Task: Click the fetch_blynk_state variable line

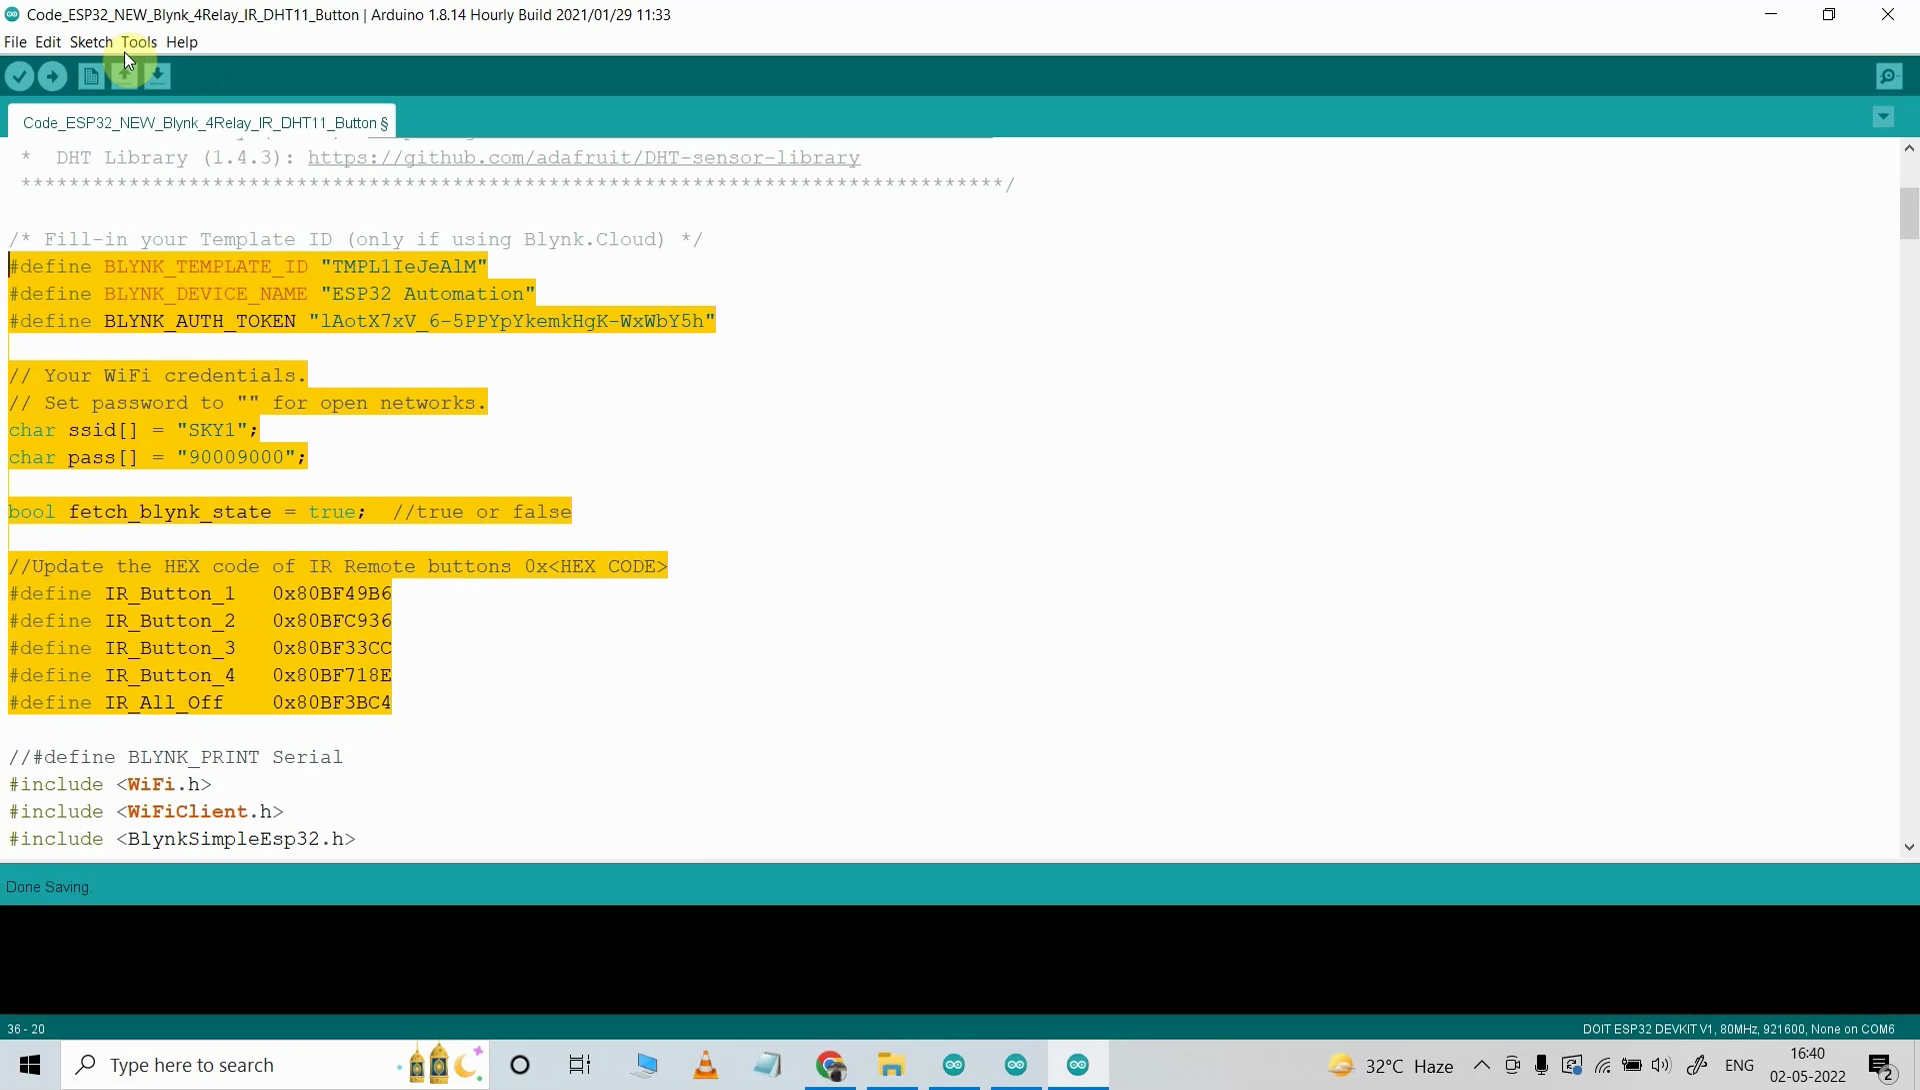Action: coord(290,512)
